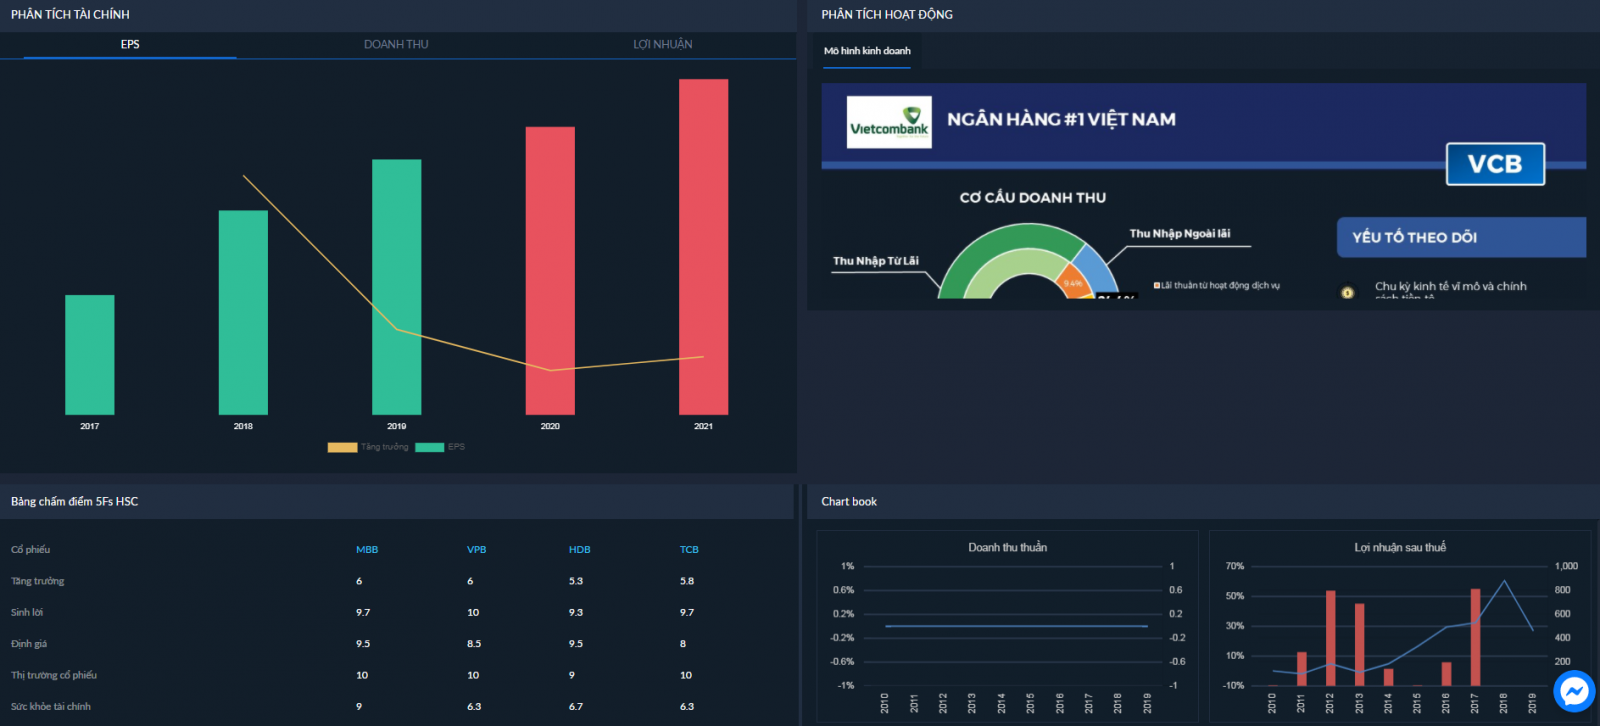The width and height of the screenshot is (1600, 726).
Task: Click the CƠ CẤU DOANH THU heading
Action: pos(1033,198)
